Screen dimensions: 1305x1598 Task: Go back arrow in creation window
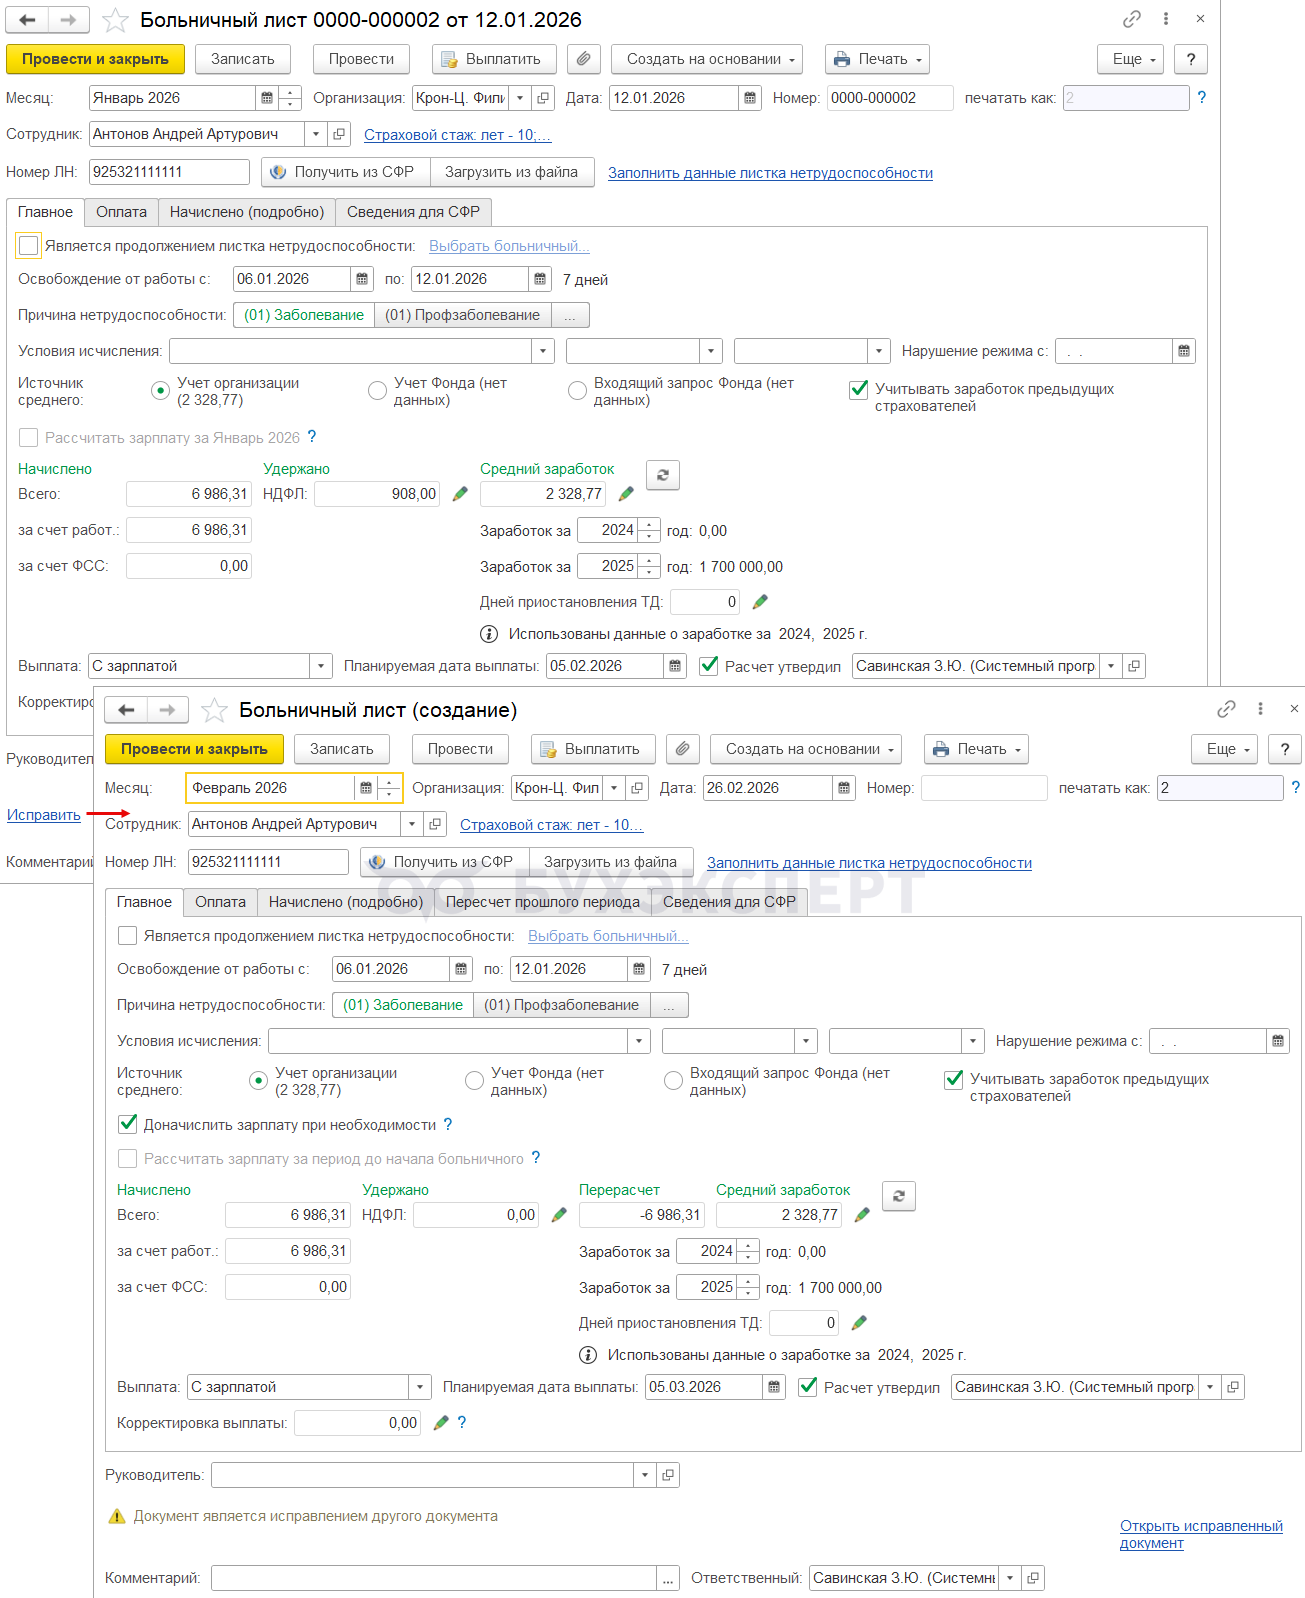click(x=126, y=710)
